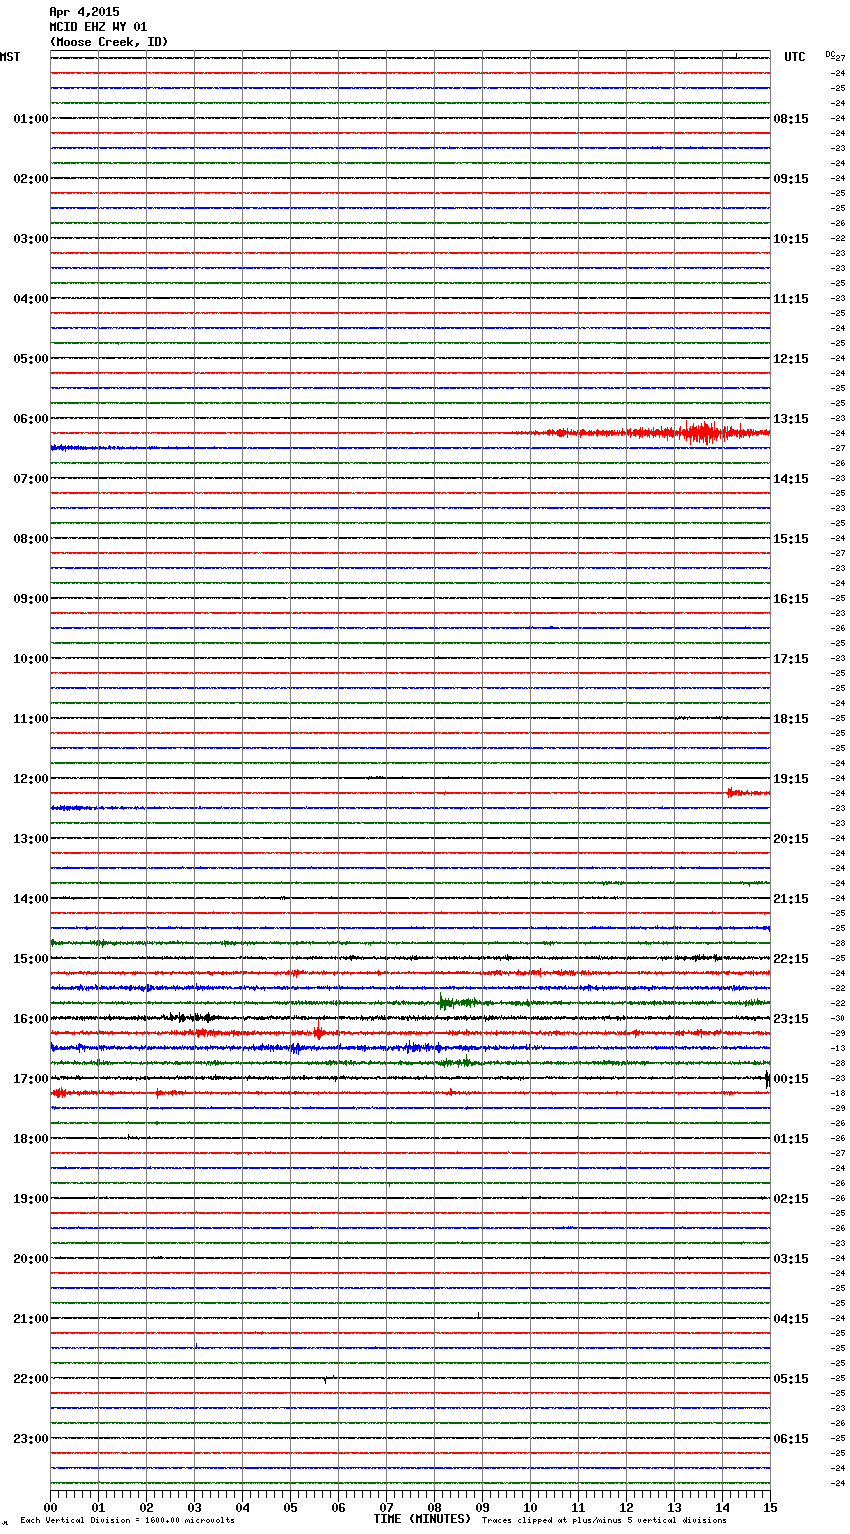
Task: Click the 23:00 MST time label
Action: [30, 1439]
